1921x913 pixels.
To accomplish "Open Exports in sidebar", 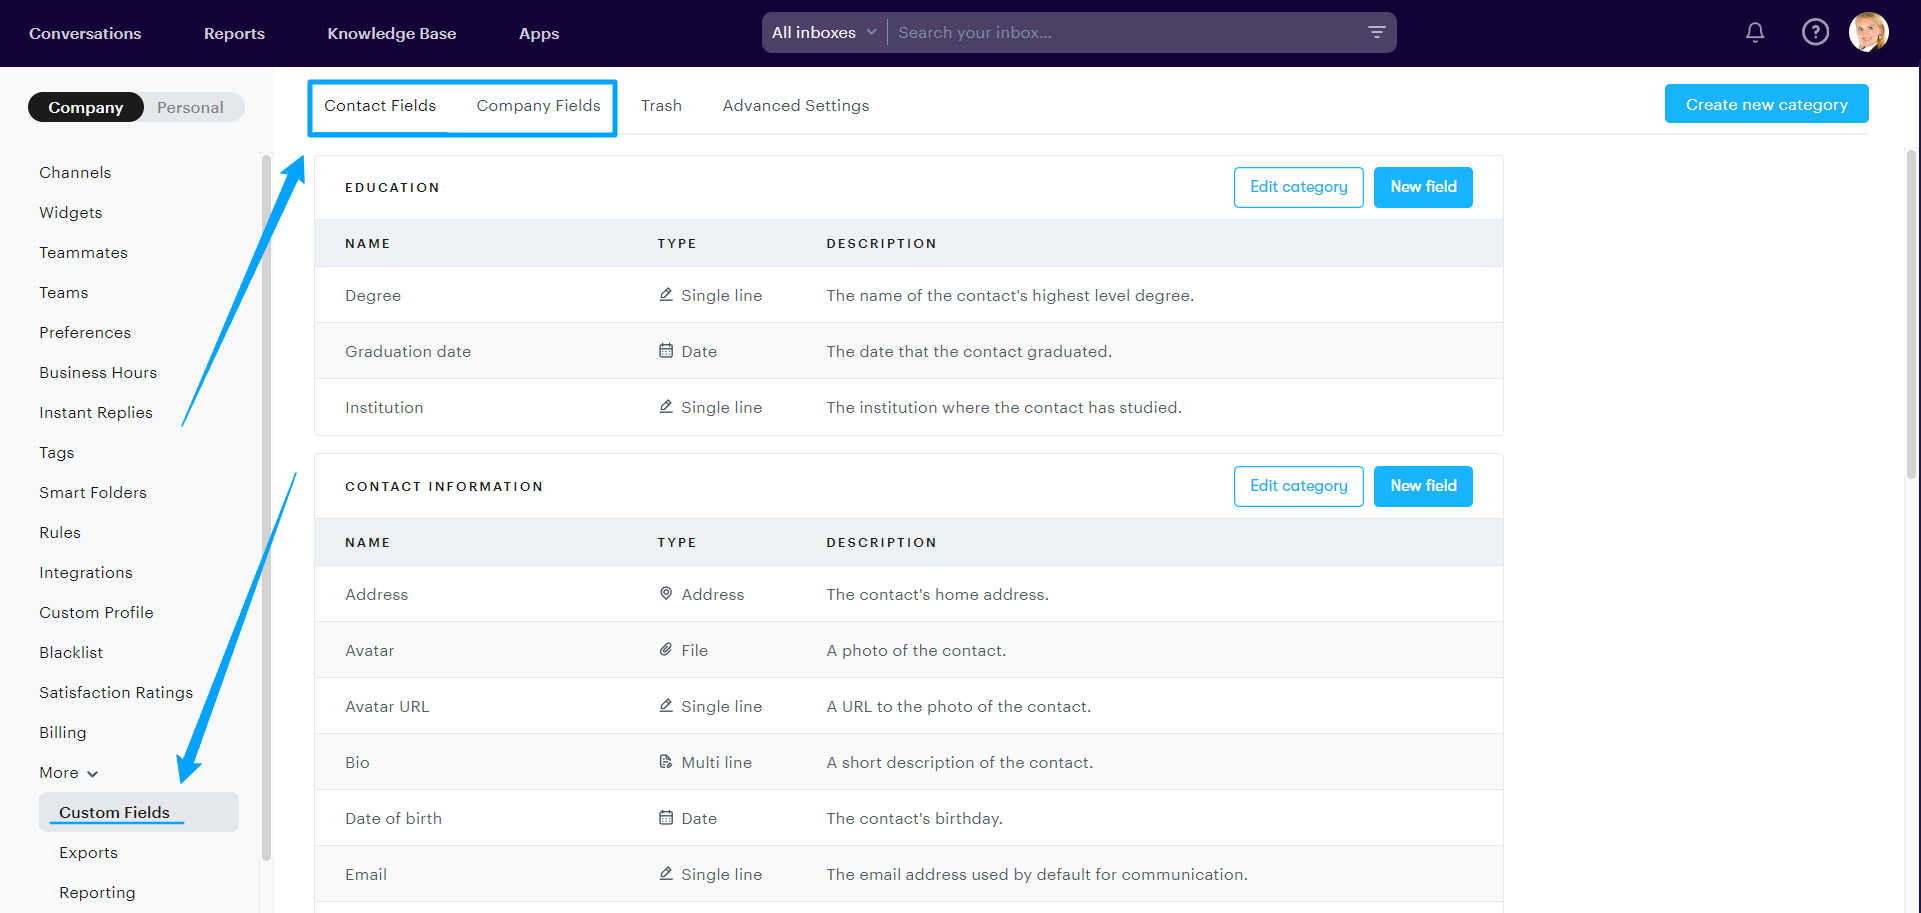I will click(88, 852).
